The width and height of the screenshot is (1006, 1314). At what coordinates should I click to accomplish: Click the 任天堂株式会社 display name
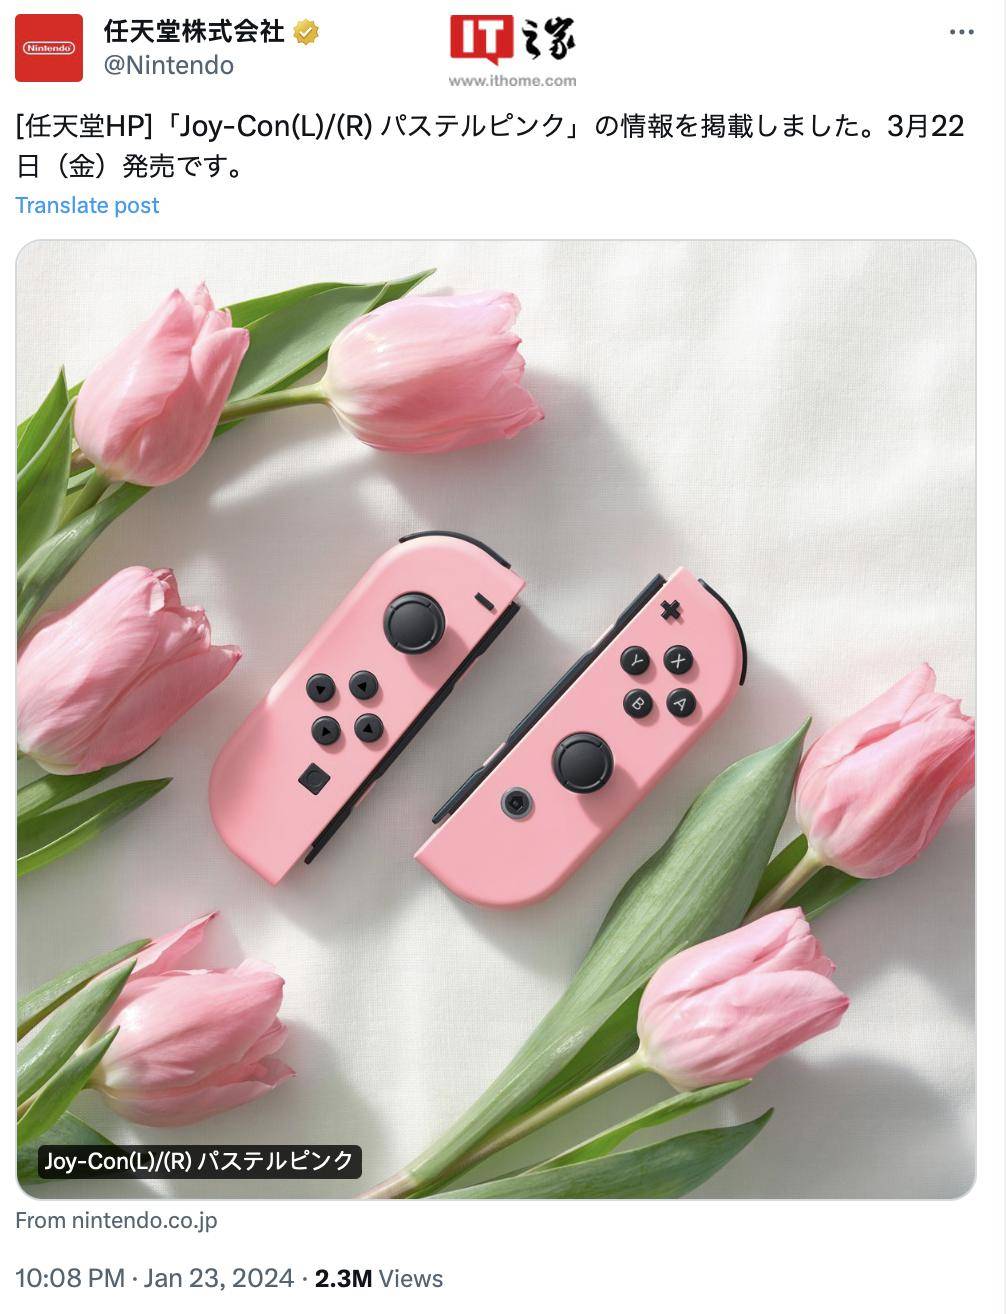pos(194,31)
